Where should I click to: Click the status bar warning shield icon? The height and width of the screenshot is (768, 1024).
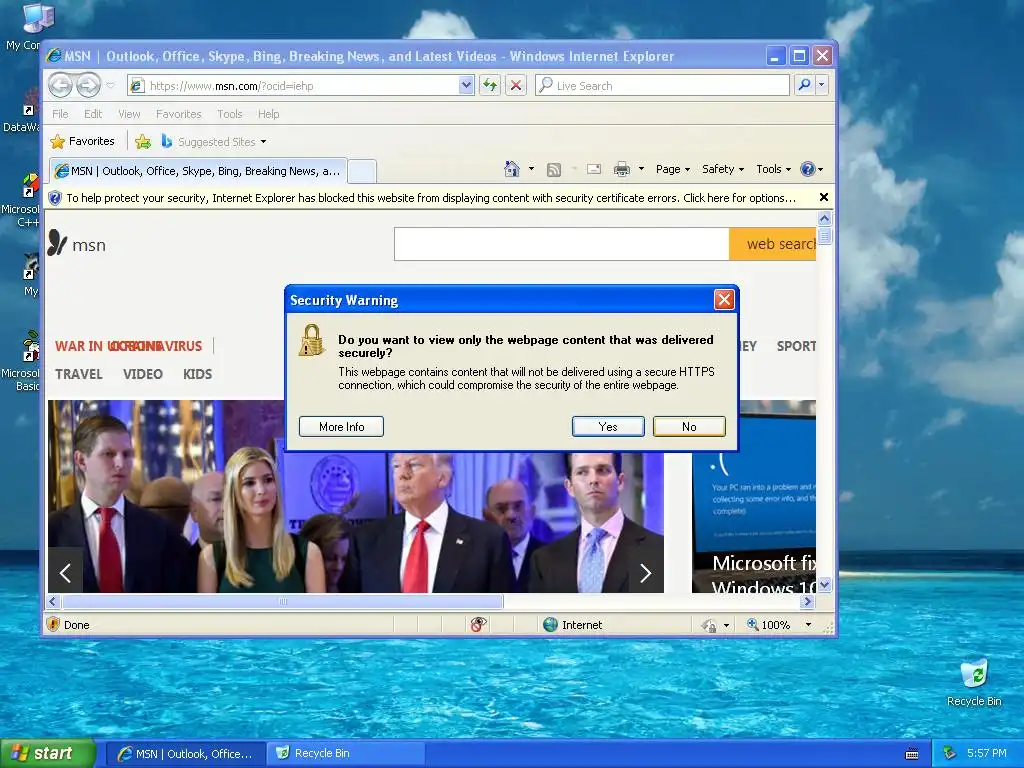54,624
